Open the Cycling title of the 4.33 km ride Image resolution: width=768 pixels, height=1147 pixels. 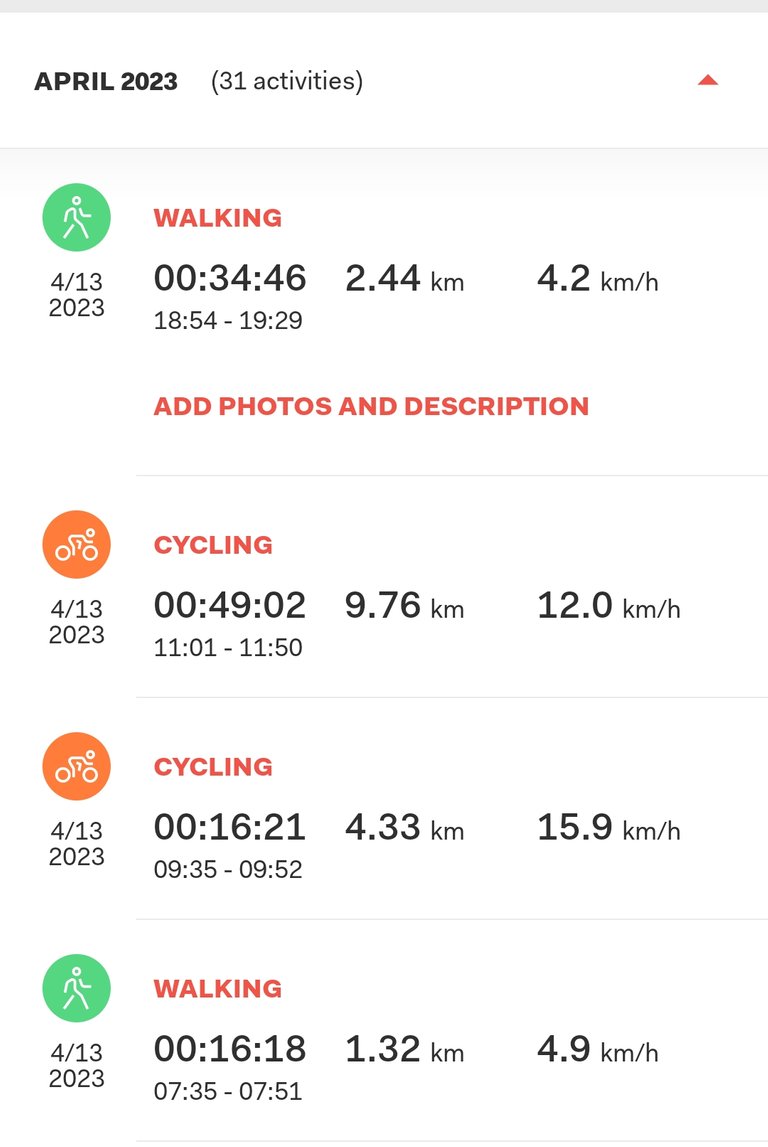click(213, 767)
